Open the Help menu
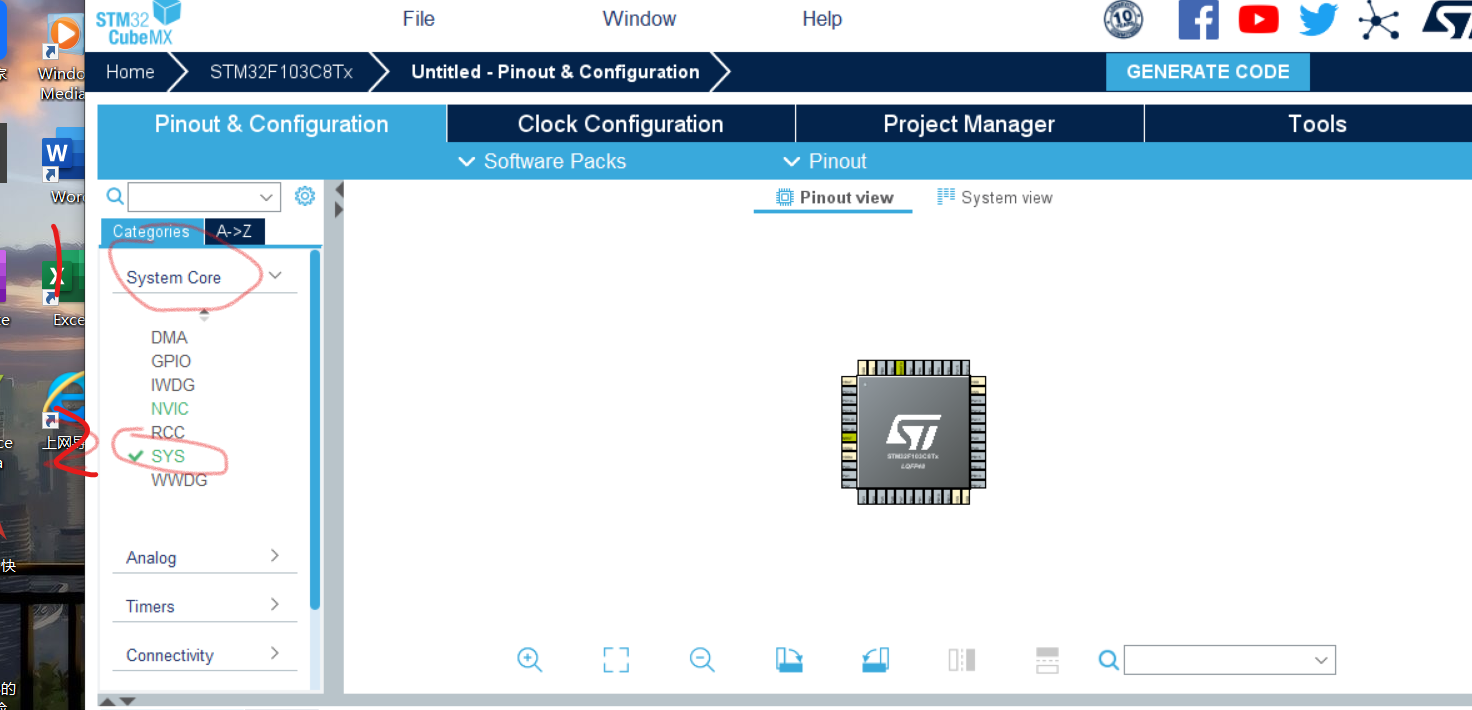This screenshot has width=1472, height=710. click(822, 19)
